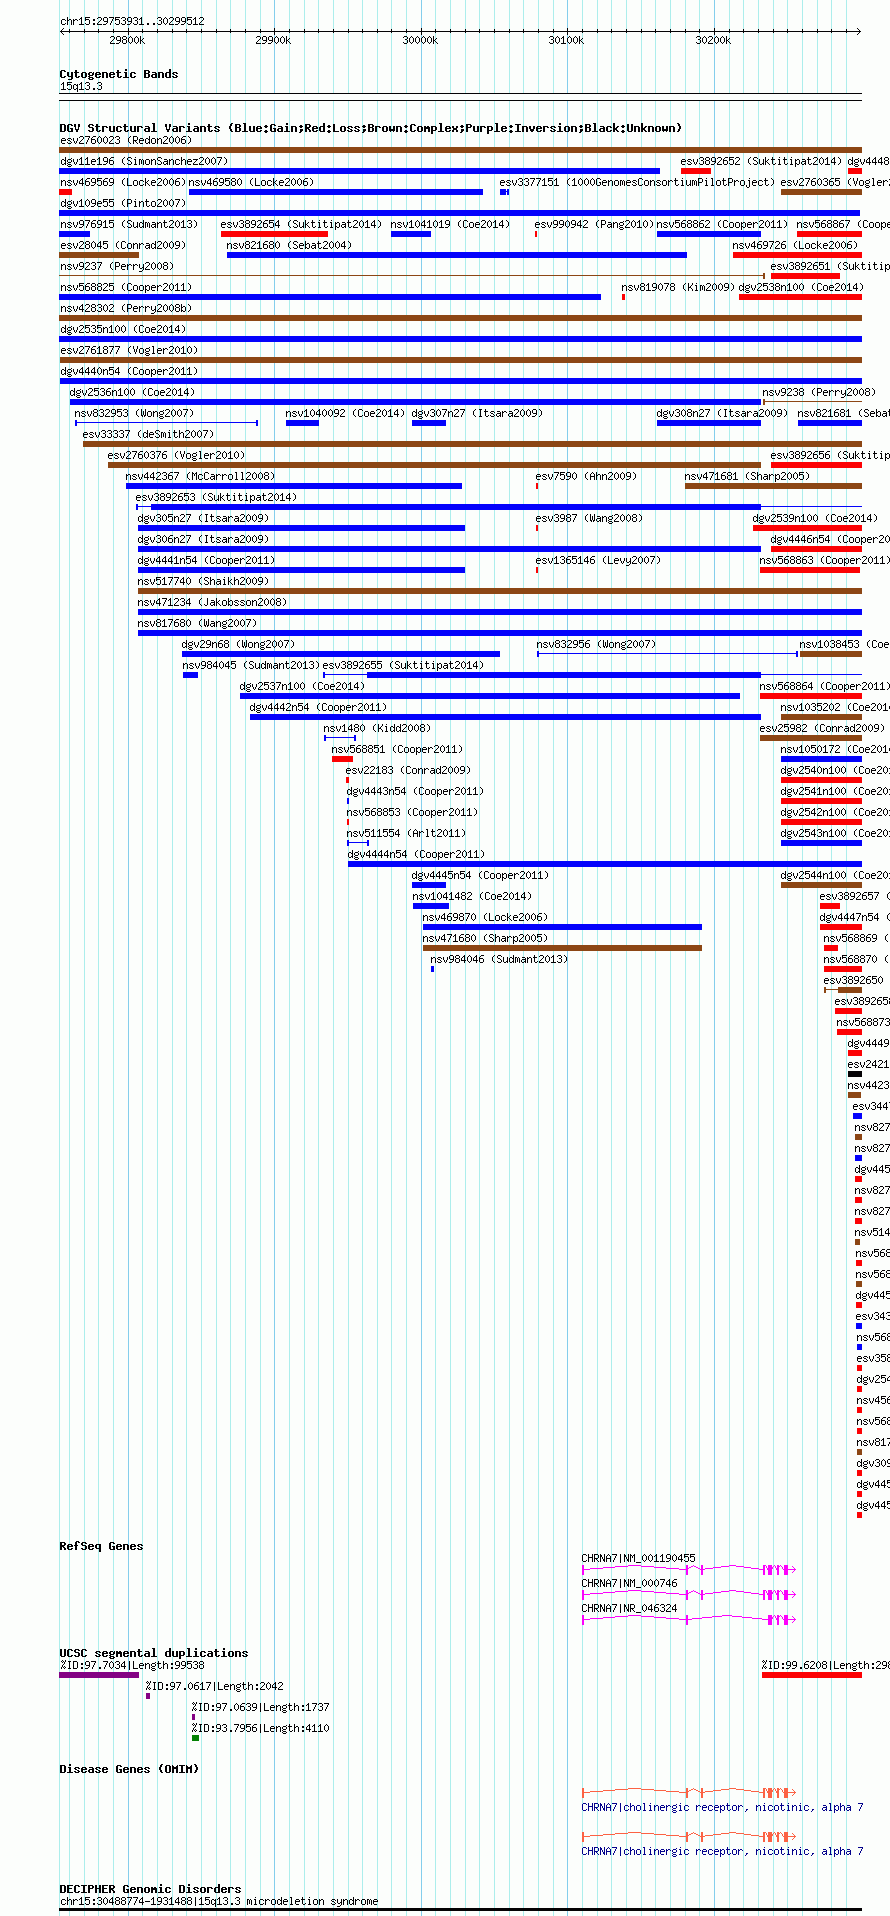Open esv33337 (deSmith2007) variant

pos(148,435)
